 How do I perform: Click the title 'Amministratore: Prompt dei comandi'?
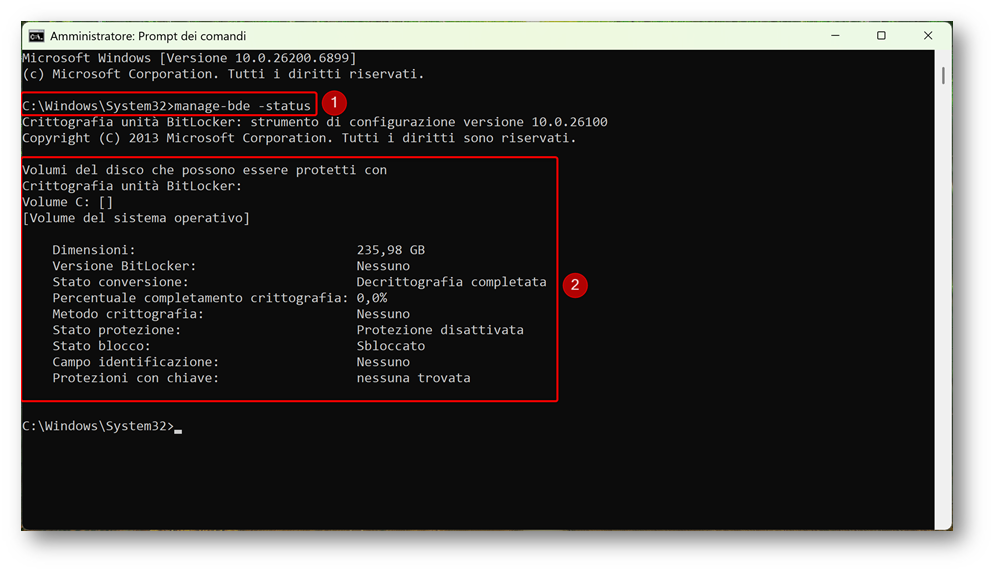(148, 36)
